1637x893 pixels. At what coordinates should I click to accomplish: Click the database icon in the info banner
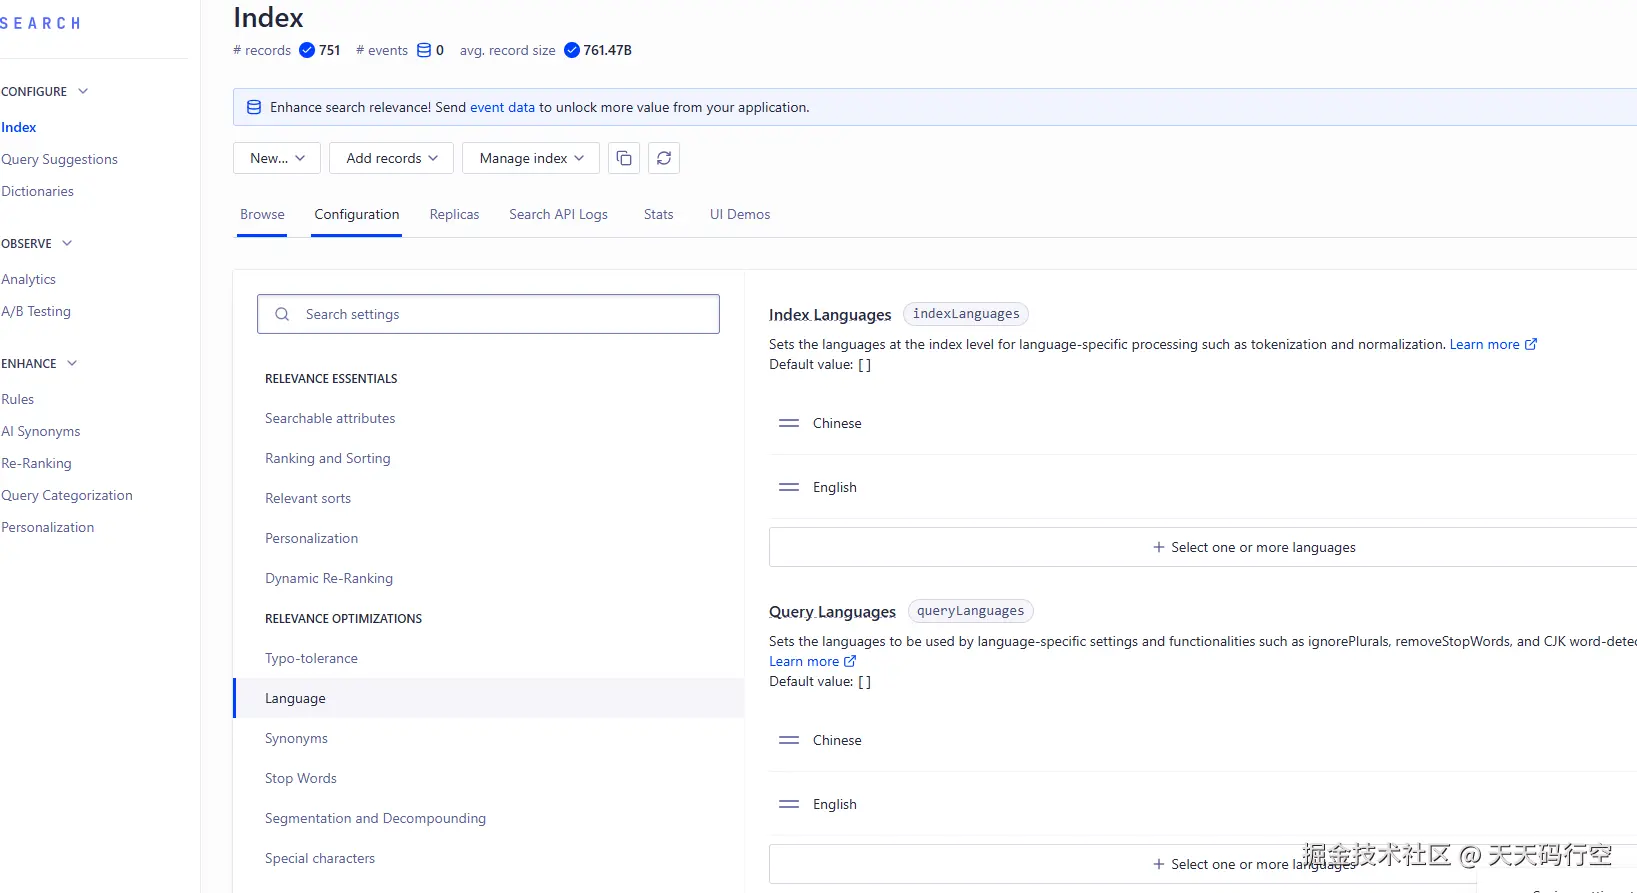[x=254, y=107]
